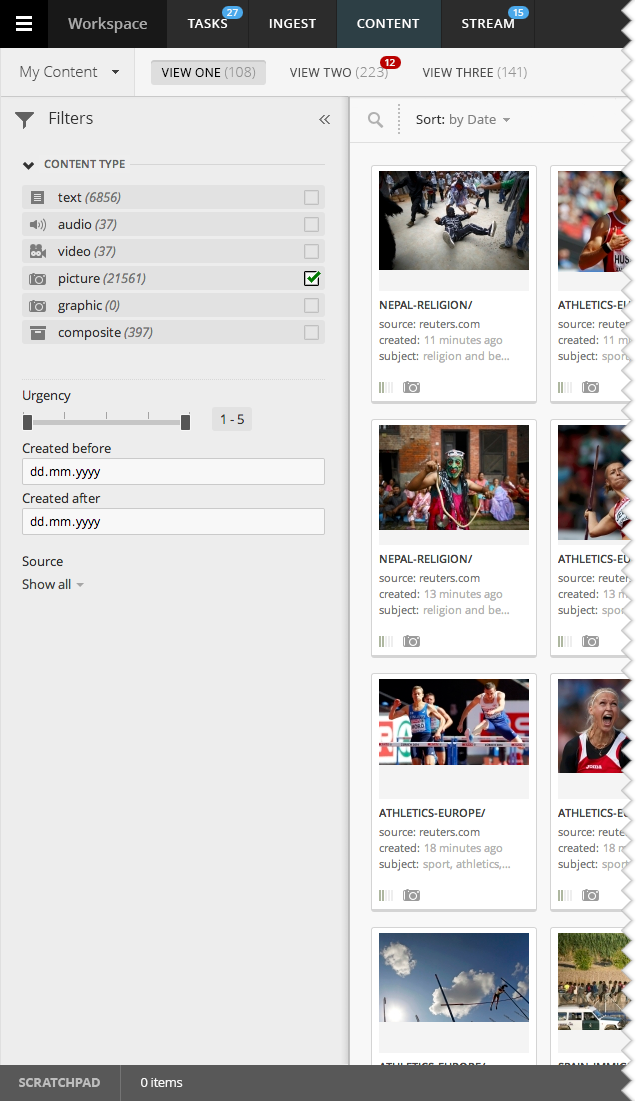Click the Workspace title link
This screenshot has height=1101, width=640.
pos(107,24)
